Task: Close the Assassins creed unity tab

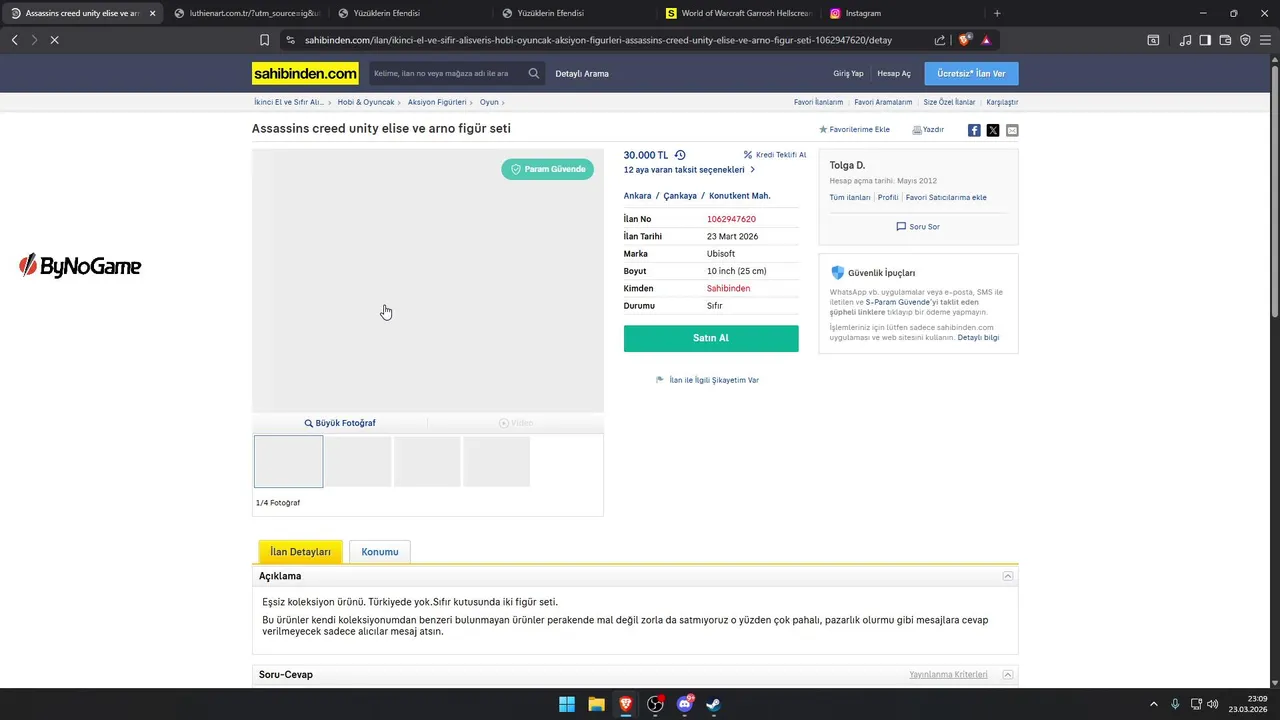Action: [x=152, y=13]
